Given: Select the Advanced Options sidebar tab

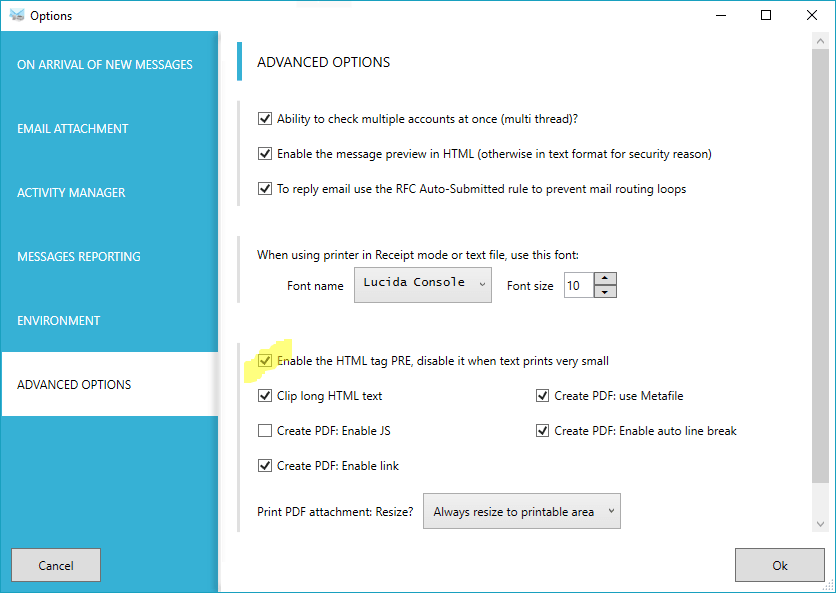Looking at the screenshot, I should point(109,384).
